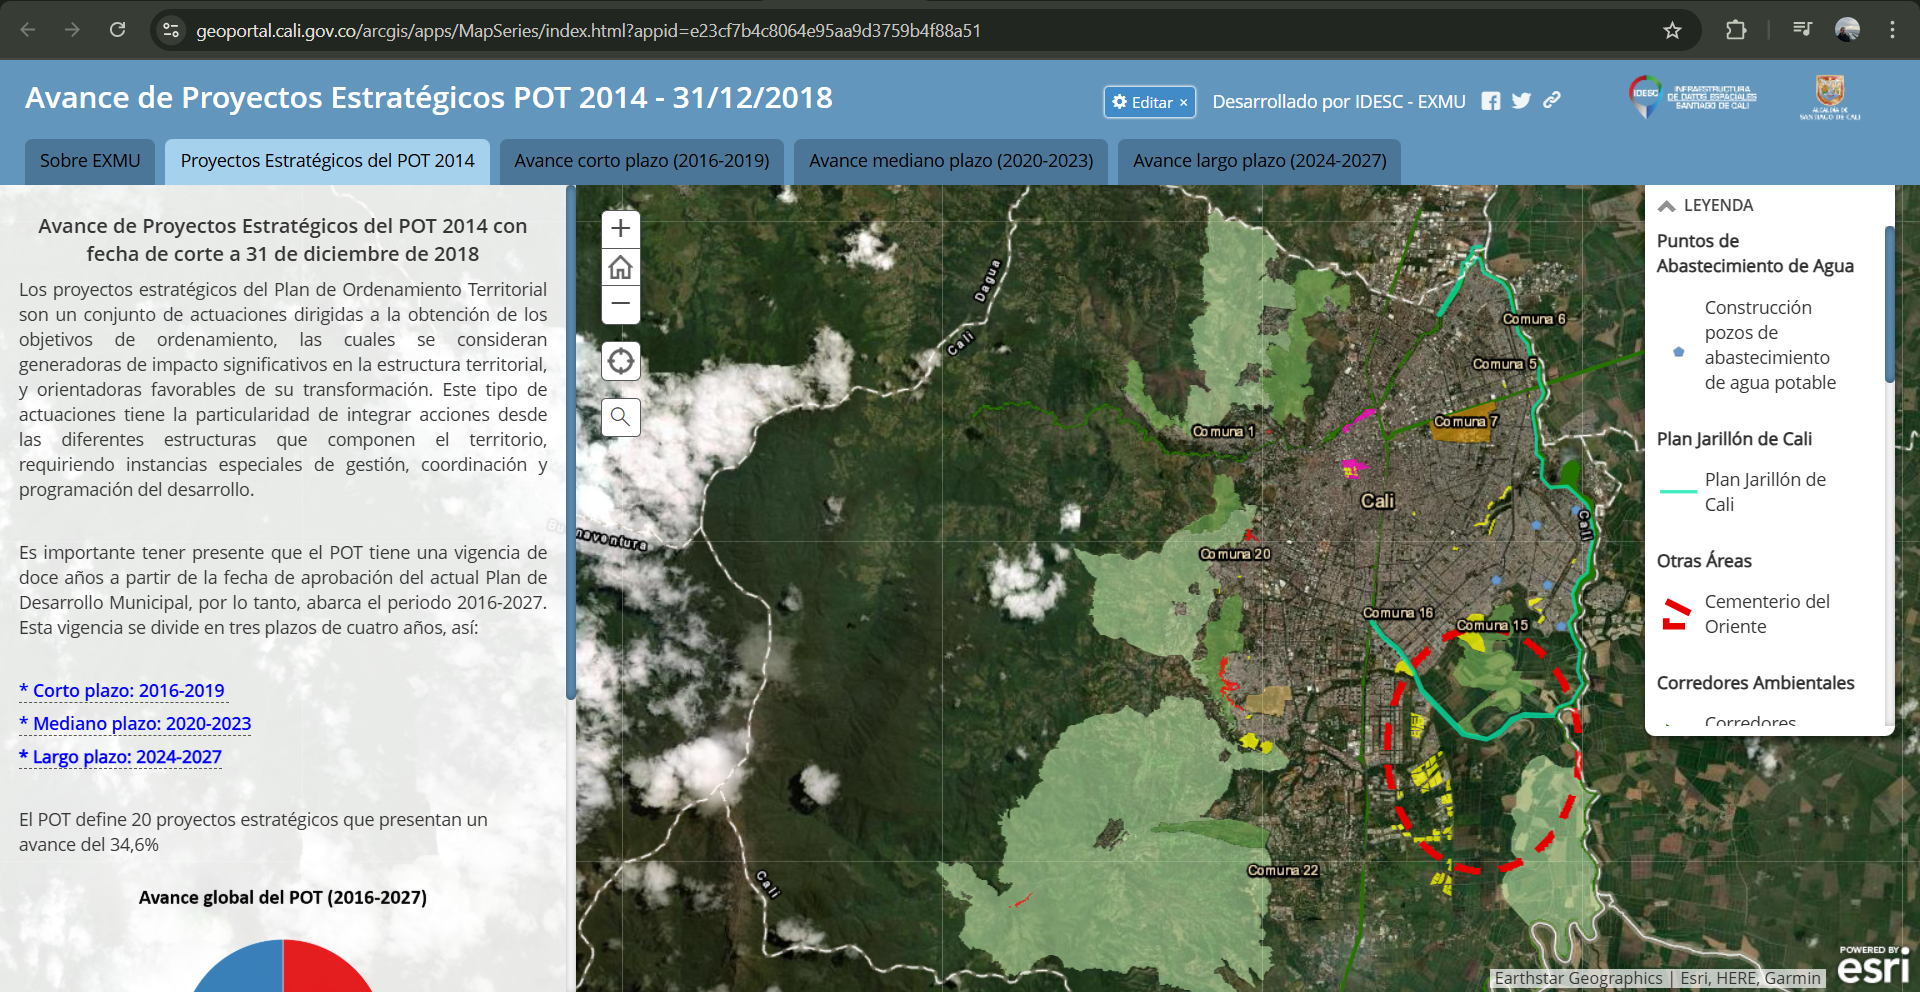Follow the Mediano plazo: 2020-2023 link
1920x992 pixels.
click(x=141, y=724)
